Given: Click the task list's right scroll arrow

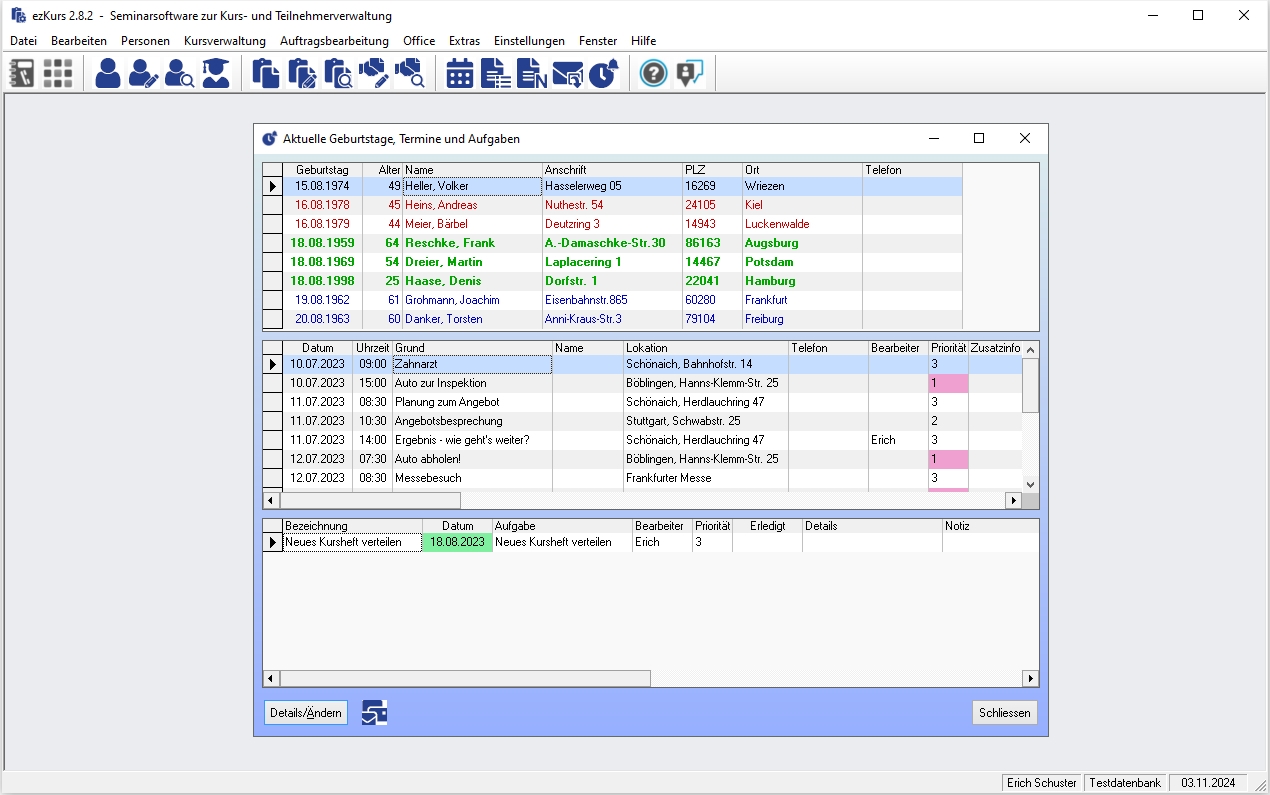Looking at the screenshot, I should 1030,679.
